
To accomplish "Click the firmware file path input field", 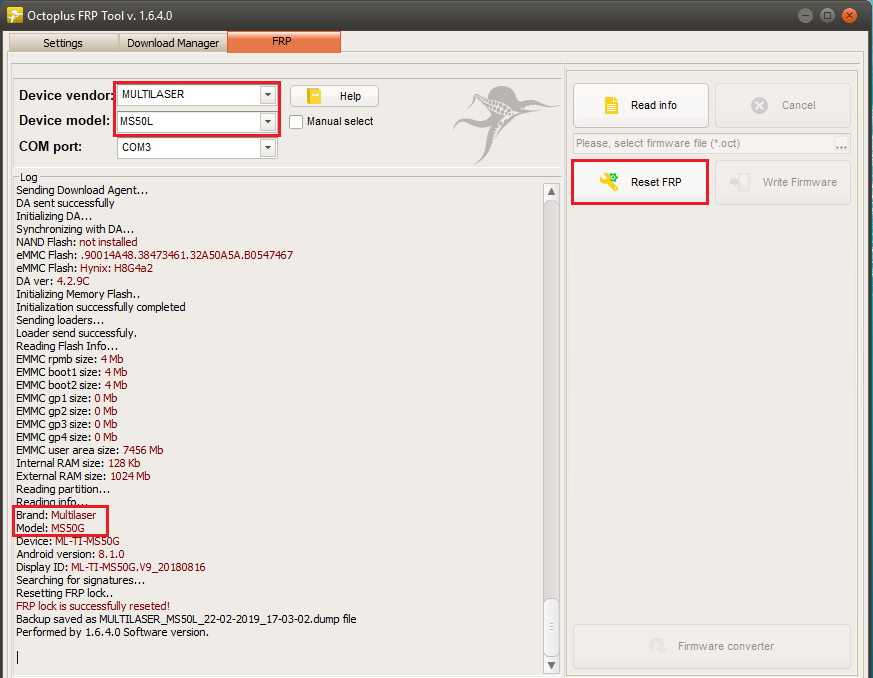I will [704, 144].
